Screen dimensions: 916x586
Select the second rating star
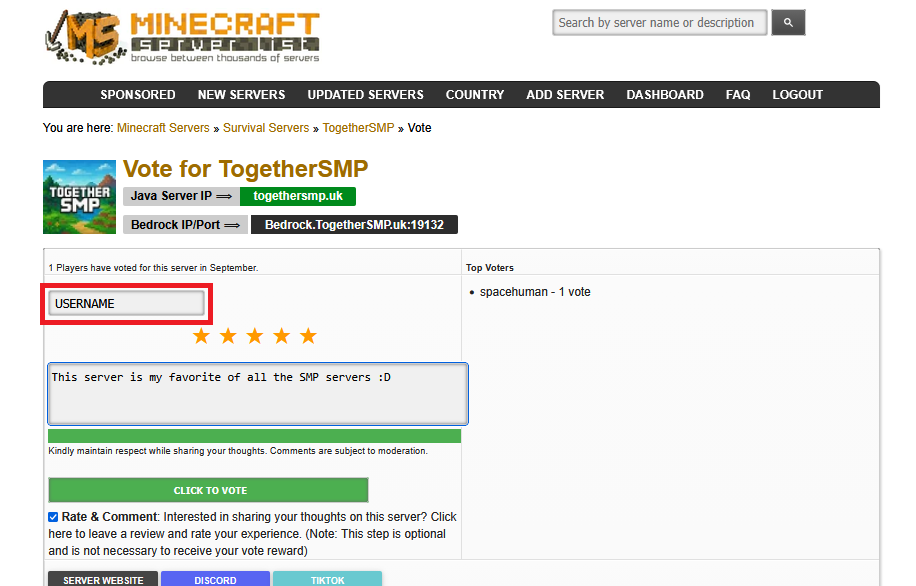click(x=228, y=336)
